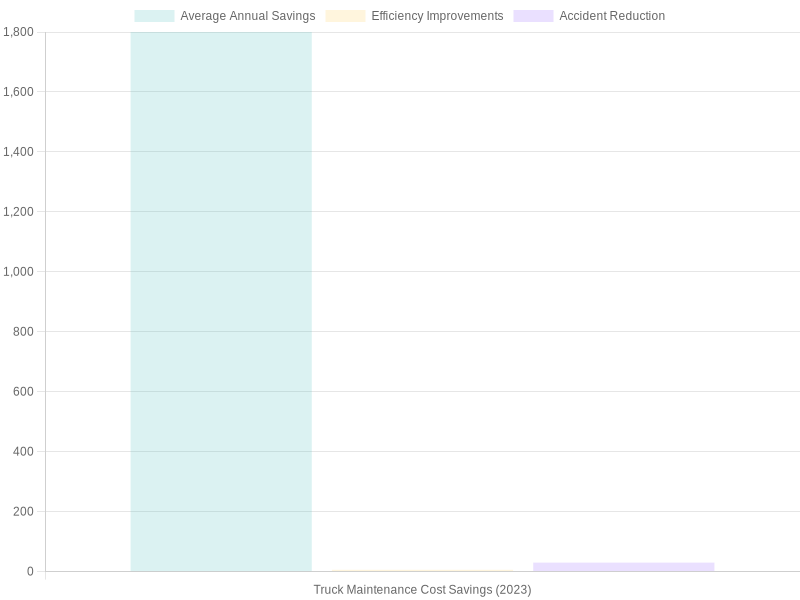The width and height of the screenshot is (800, 600).
Task: Click the teal Average Annual Savings legend swatch
Action: pyautogui.click(x=154, y=16)
